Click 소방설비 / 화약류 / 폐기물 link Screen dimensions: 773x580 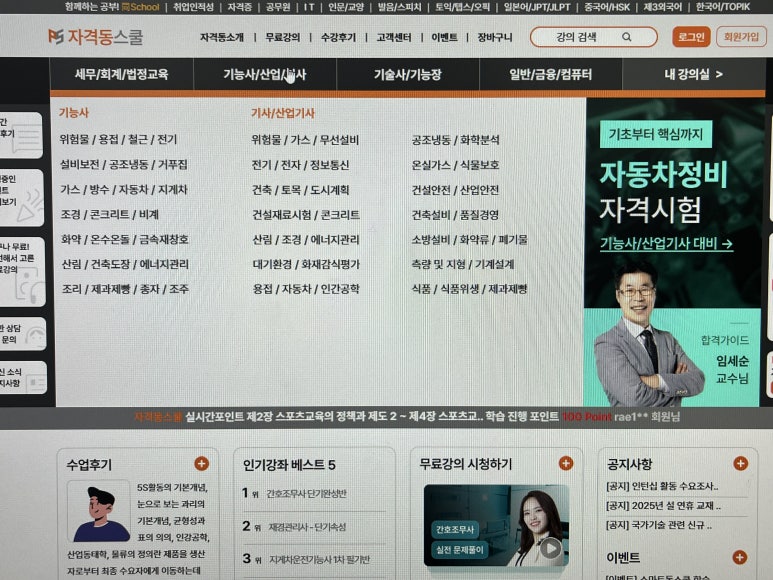[x=469, y=239]
